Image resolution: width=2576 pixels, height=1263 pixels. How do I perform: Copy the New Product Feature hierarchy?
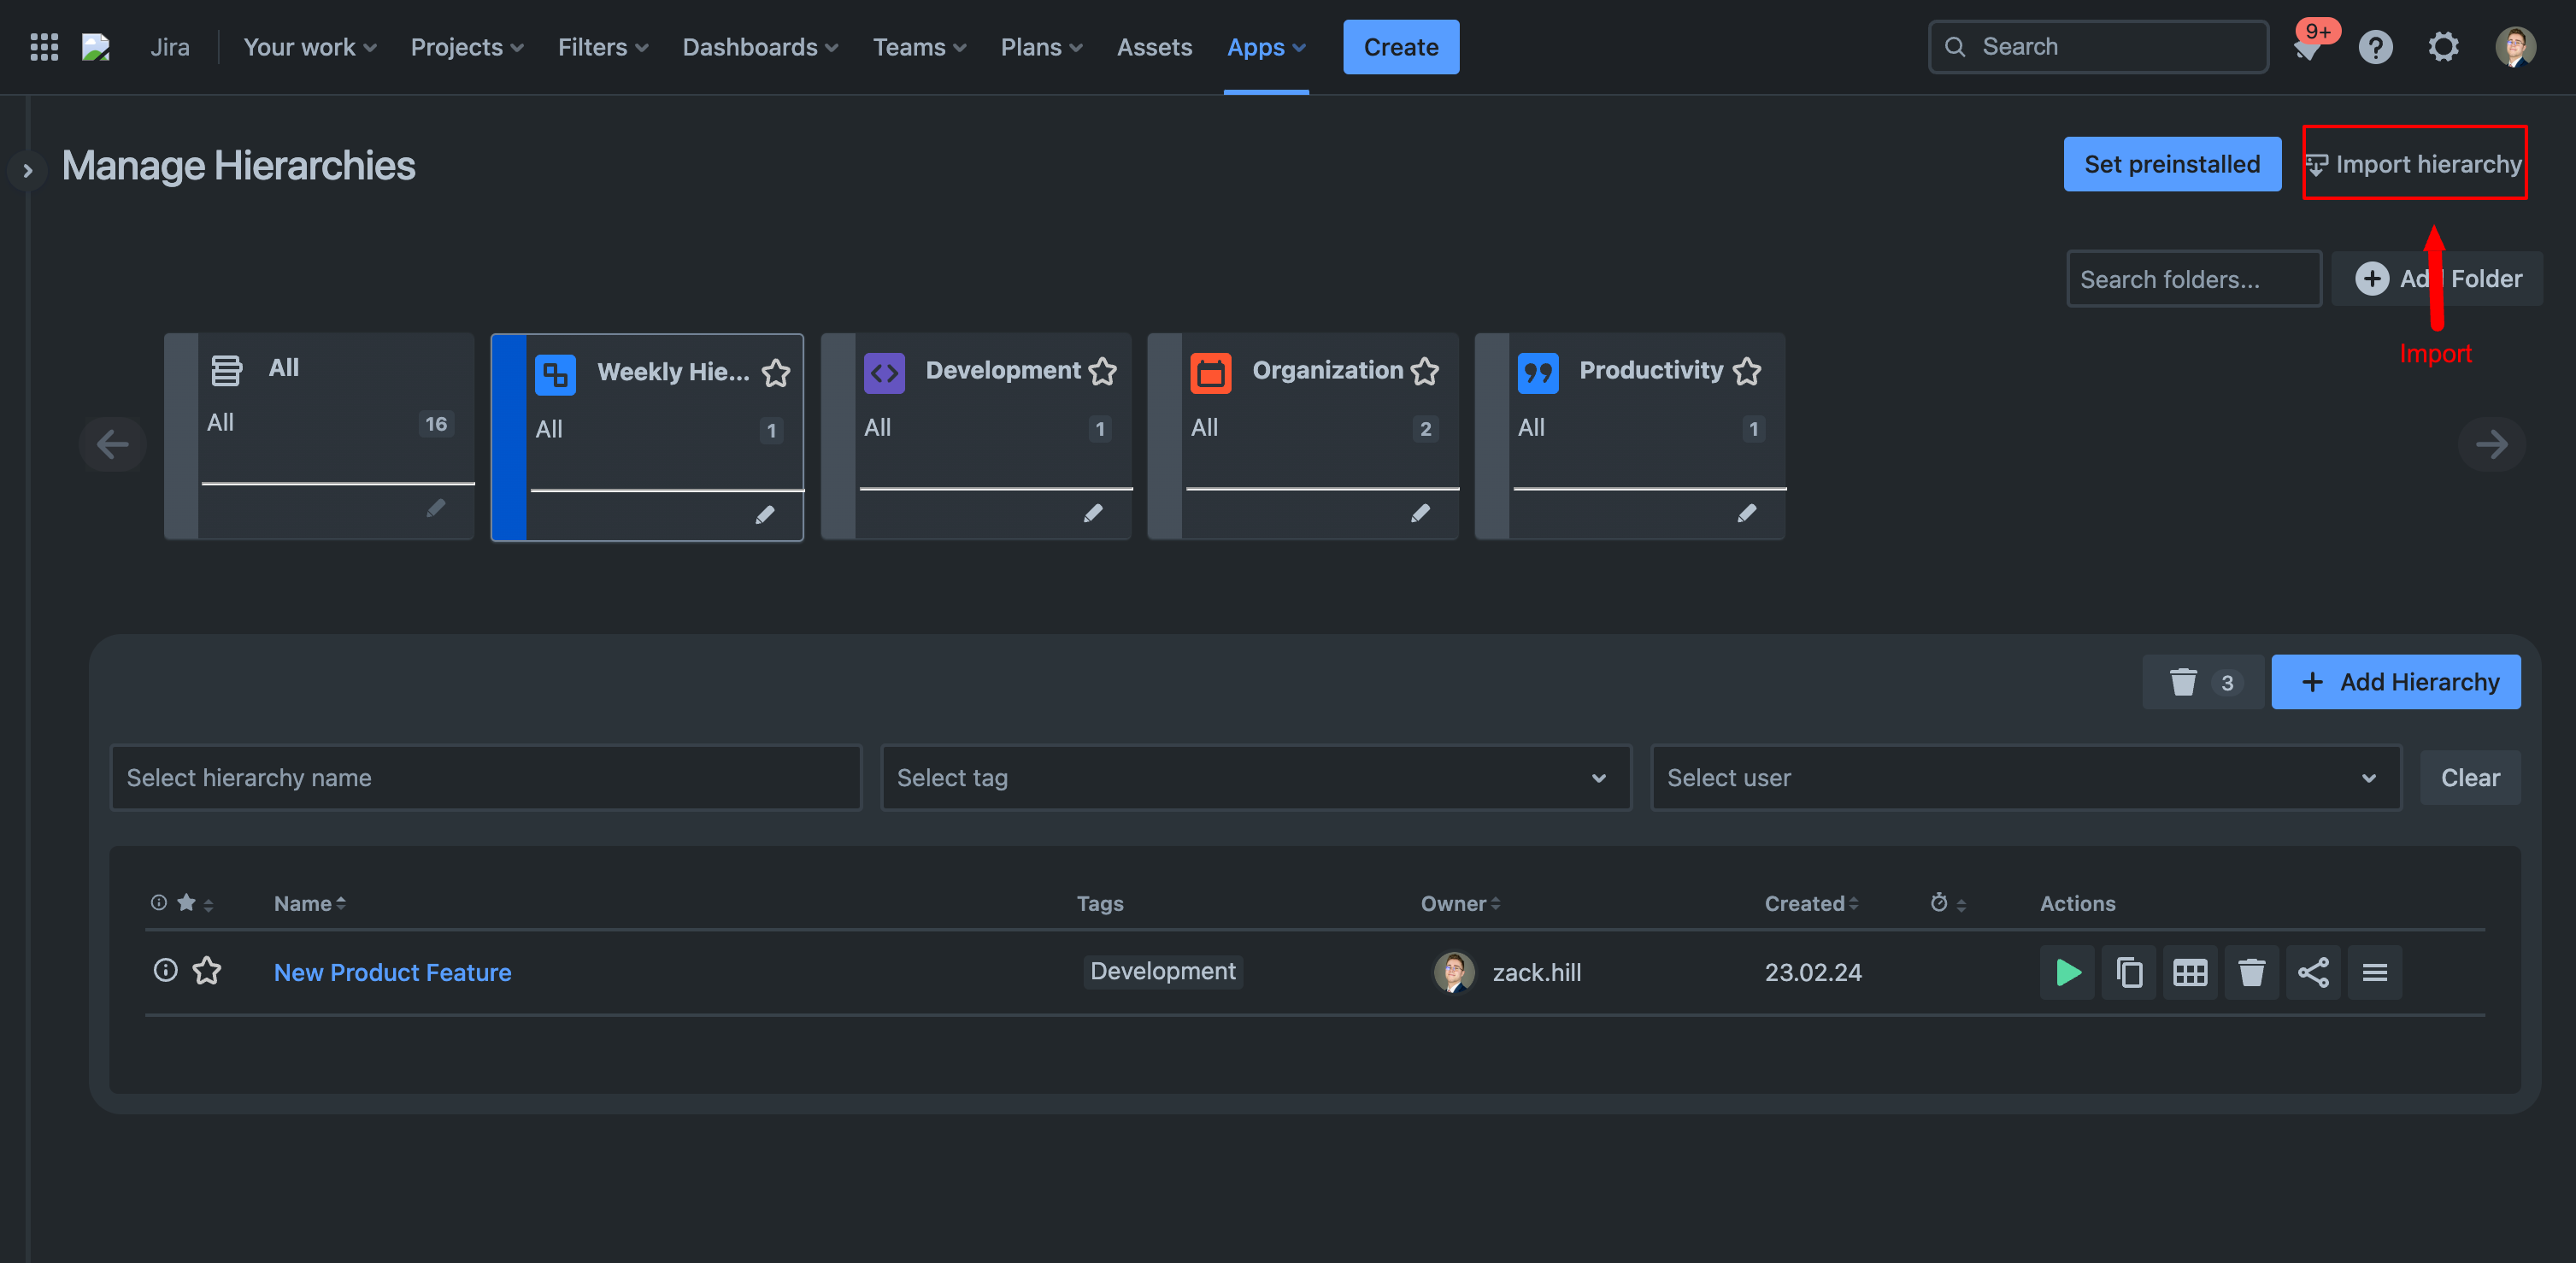click(2129, 972)
